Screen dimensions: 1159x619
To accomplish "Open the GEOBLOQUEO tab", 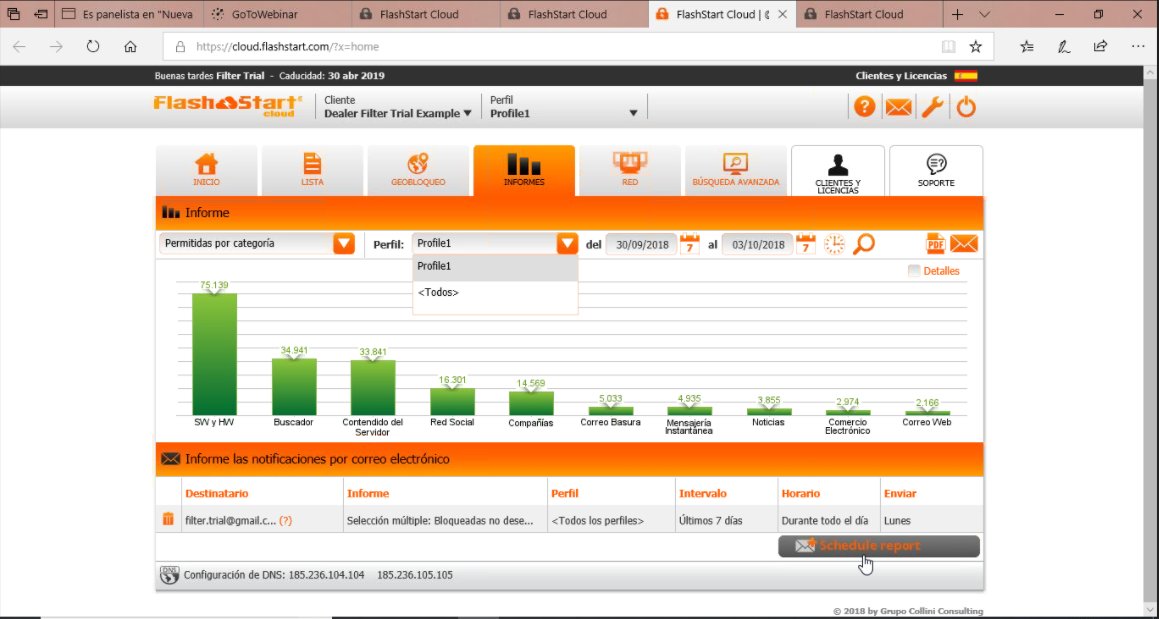I will tap(418, 170).
